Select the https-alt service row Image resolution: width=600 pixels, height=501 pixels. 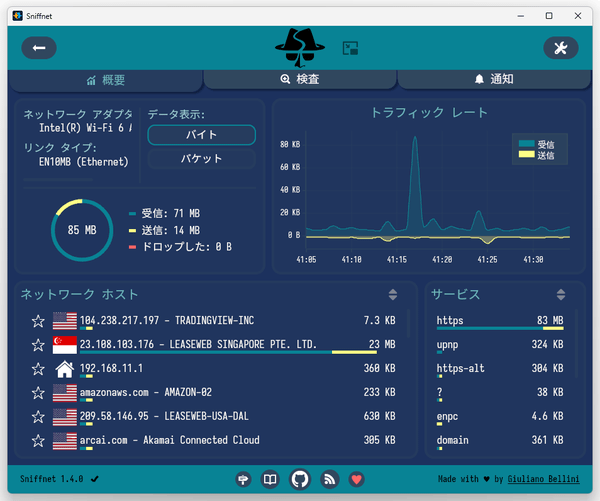click(500, 369)
